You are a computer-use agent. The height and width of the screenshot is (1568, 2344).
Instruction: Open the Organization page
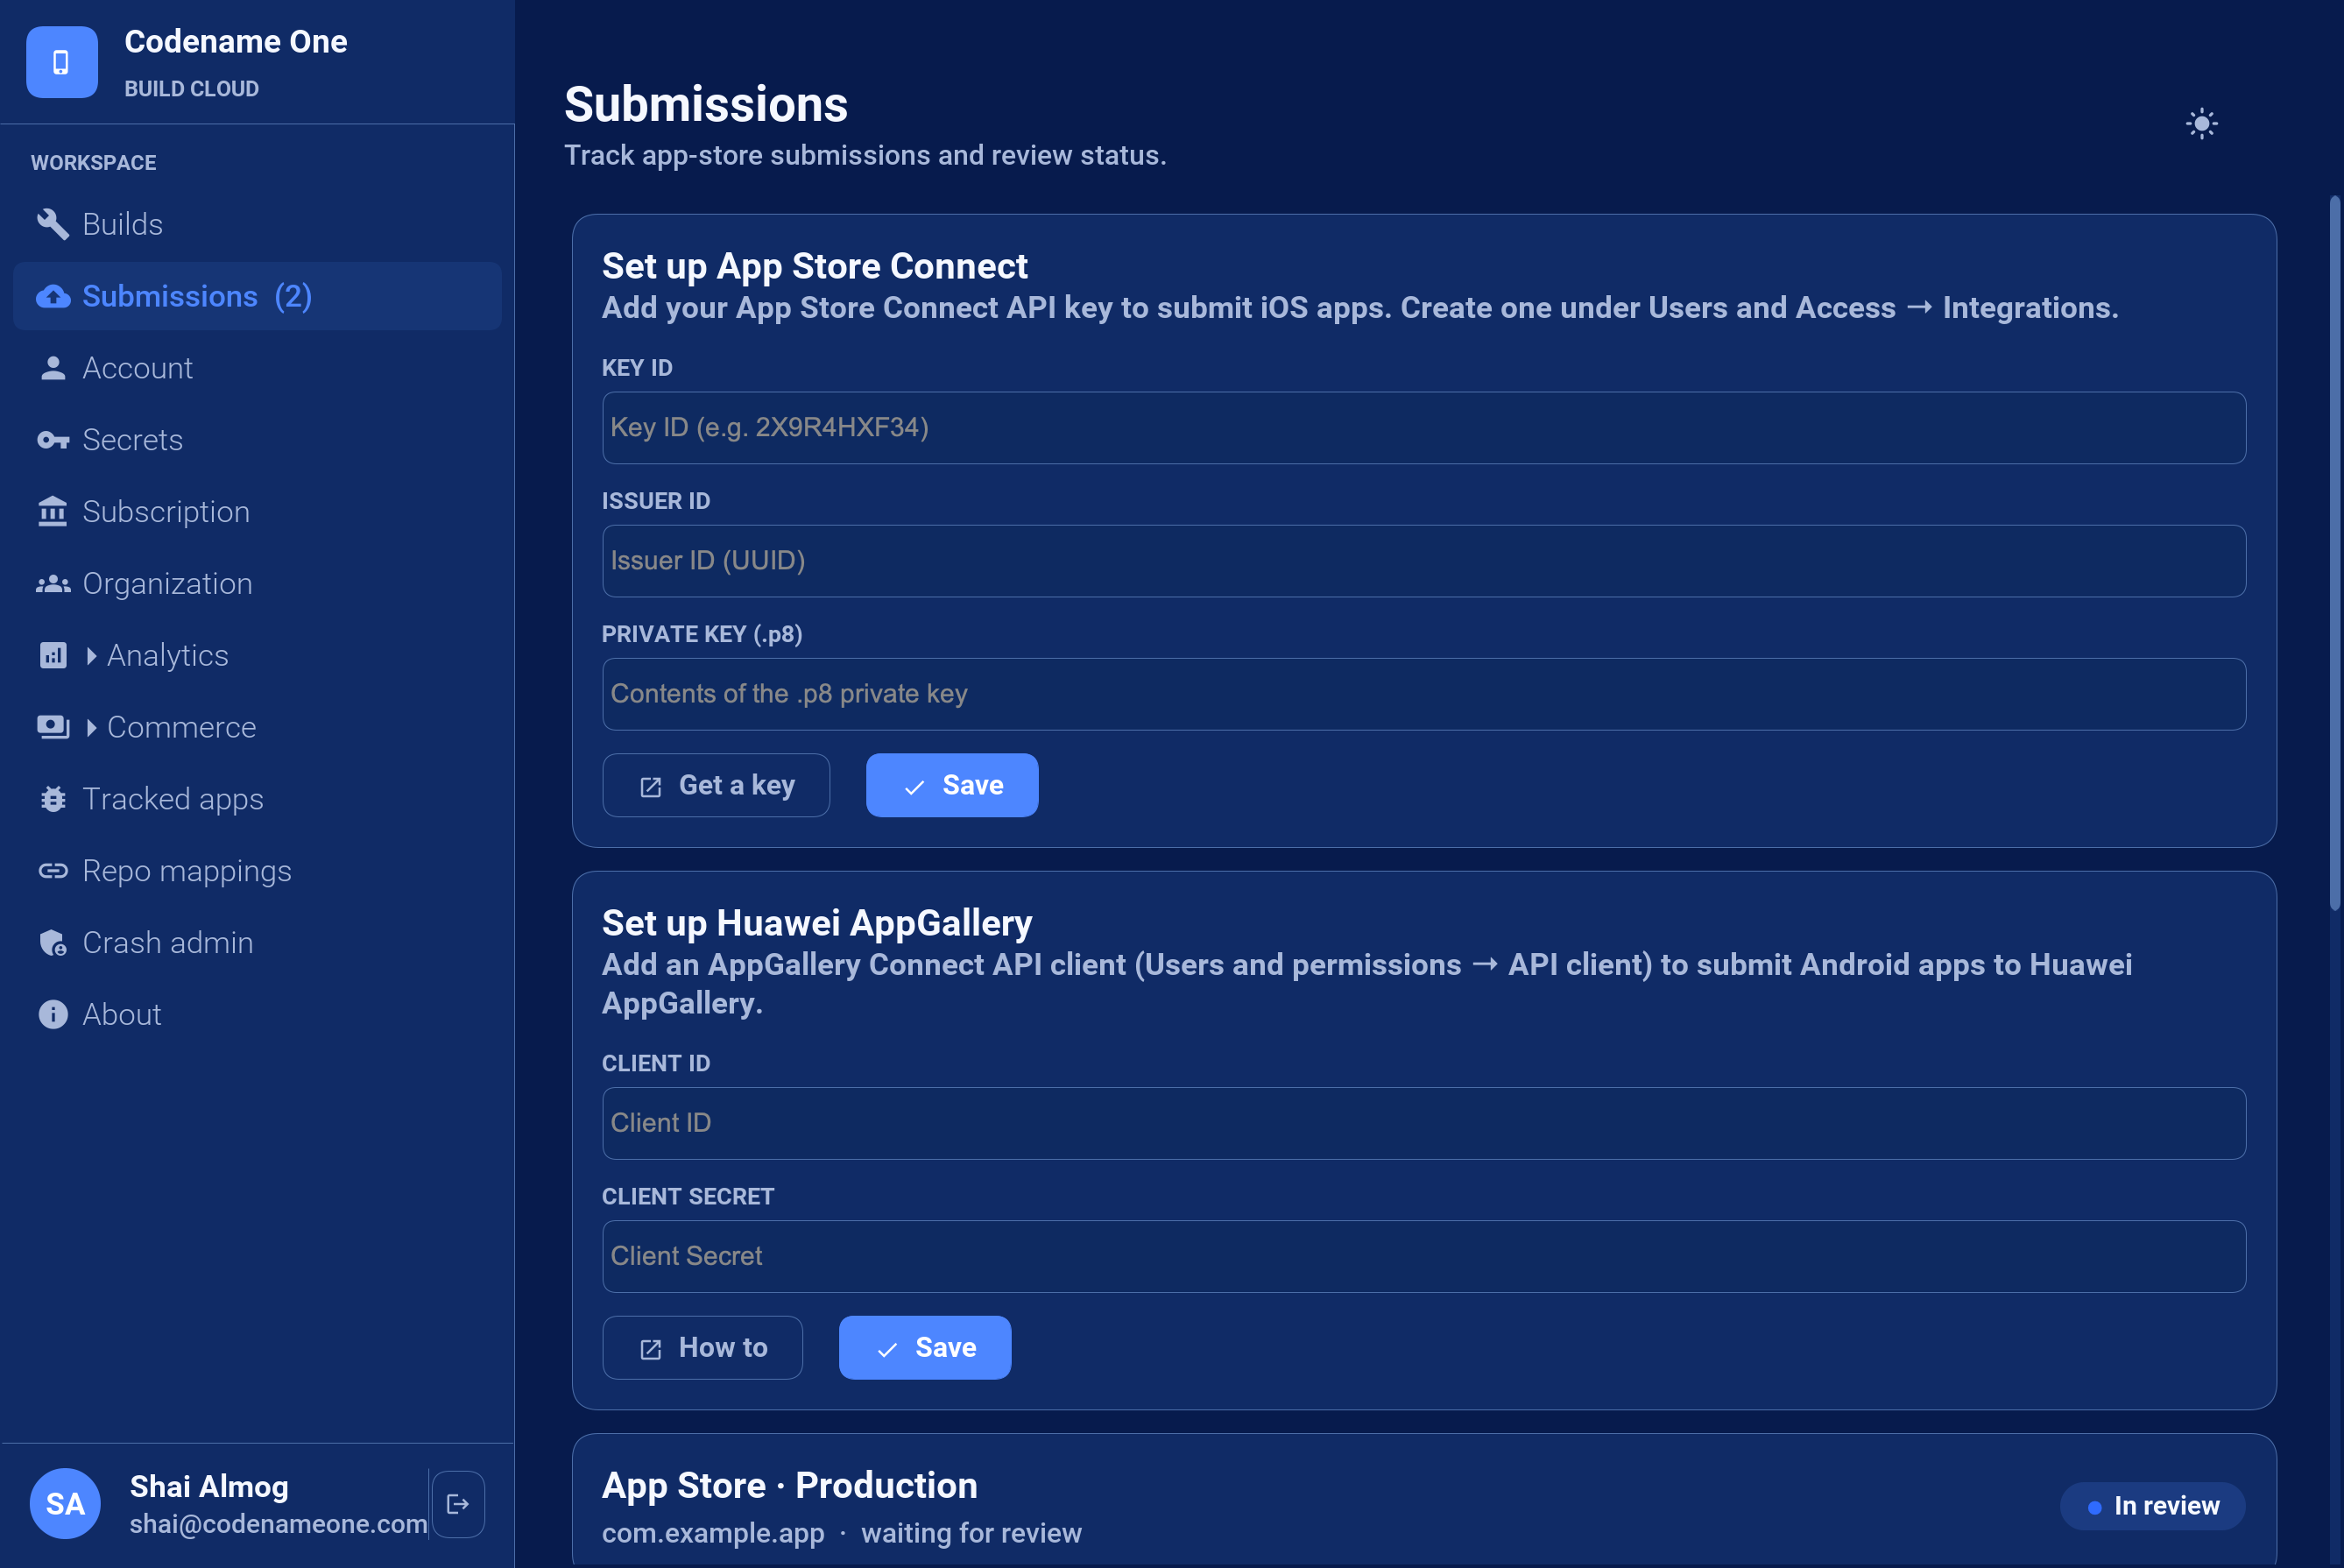pos(257,584)
